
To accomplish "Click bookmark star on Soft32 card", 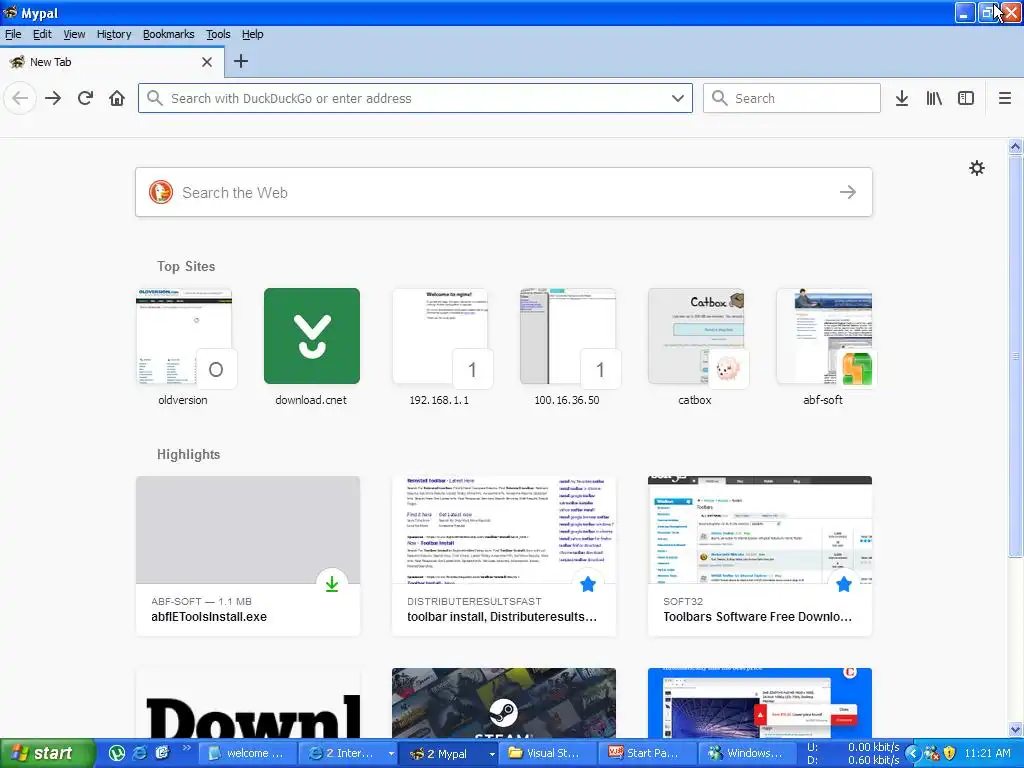I will point(844,584).
